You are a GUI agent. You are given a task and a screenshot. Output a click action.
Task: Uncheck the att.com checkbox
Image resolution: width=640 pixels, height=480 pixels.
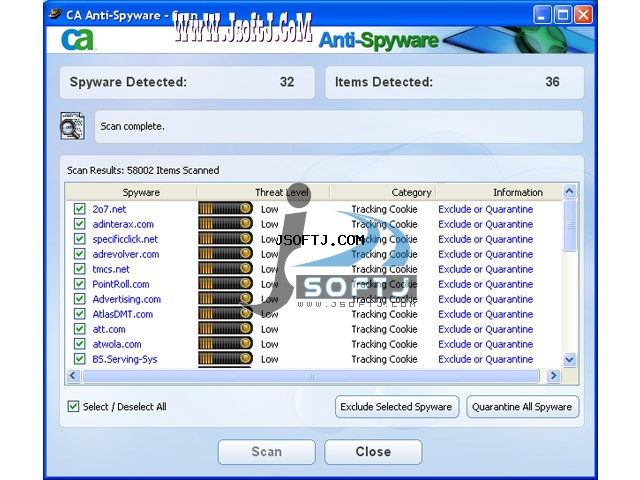(80, 329)
